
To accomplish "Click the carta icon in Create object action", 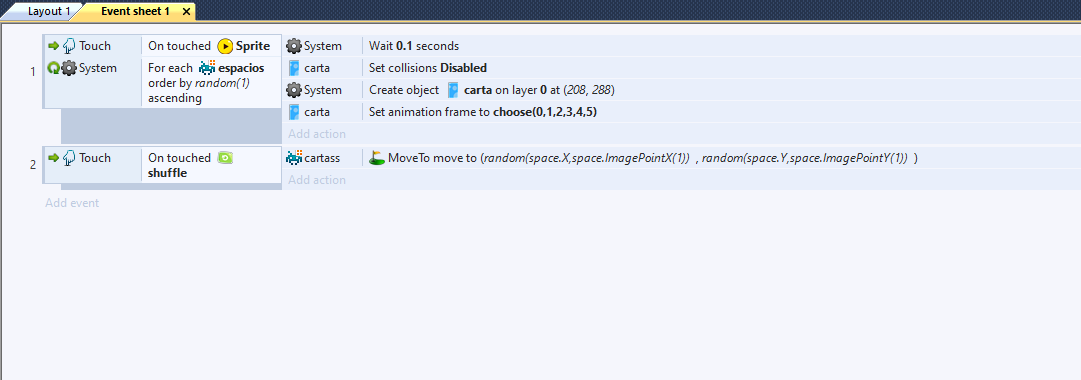I will pyautogui.click(x=453, y=90).
